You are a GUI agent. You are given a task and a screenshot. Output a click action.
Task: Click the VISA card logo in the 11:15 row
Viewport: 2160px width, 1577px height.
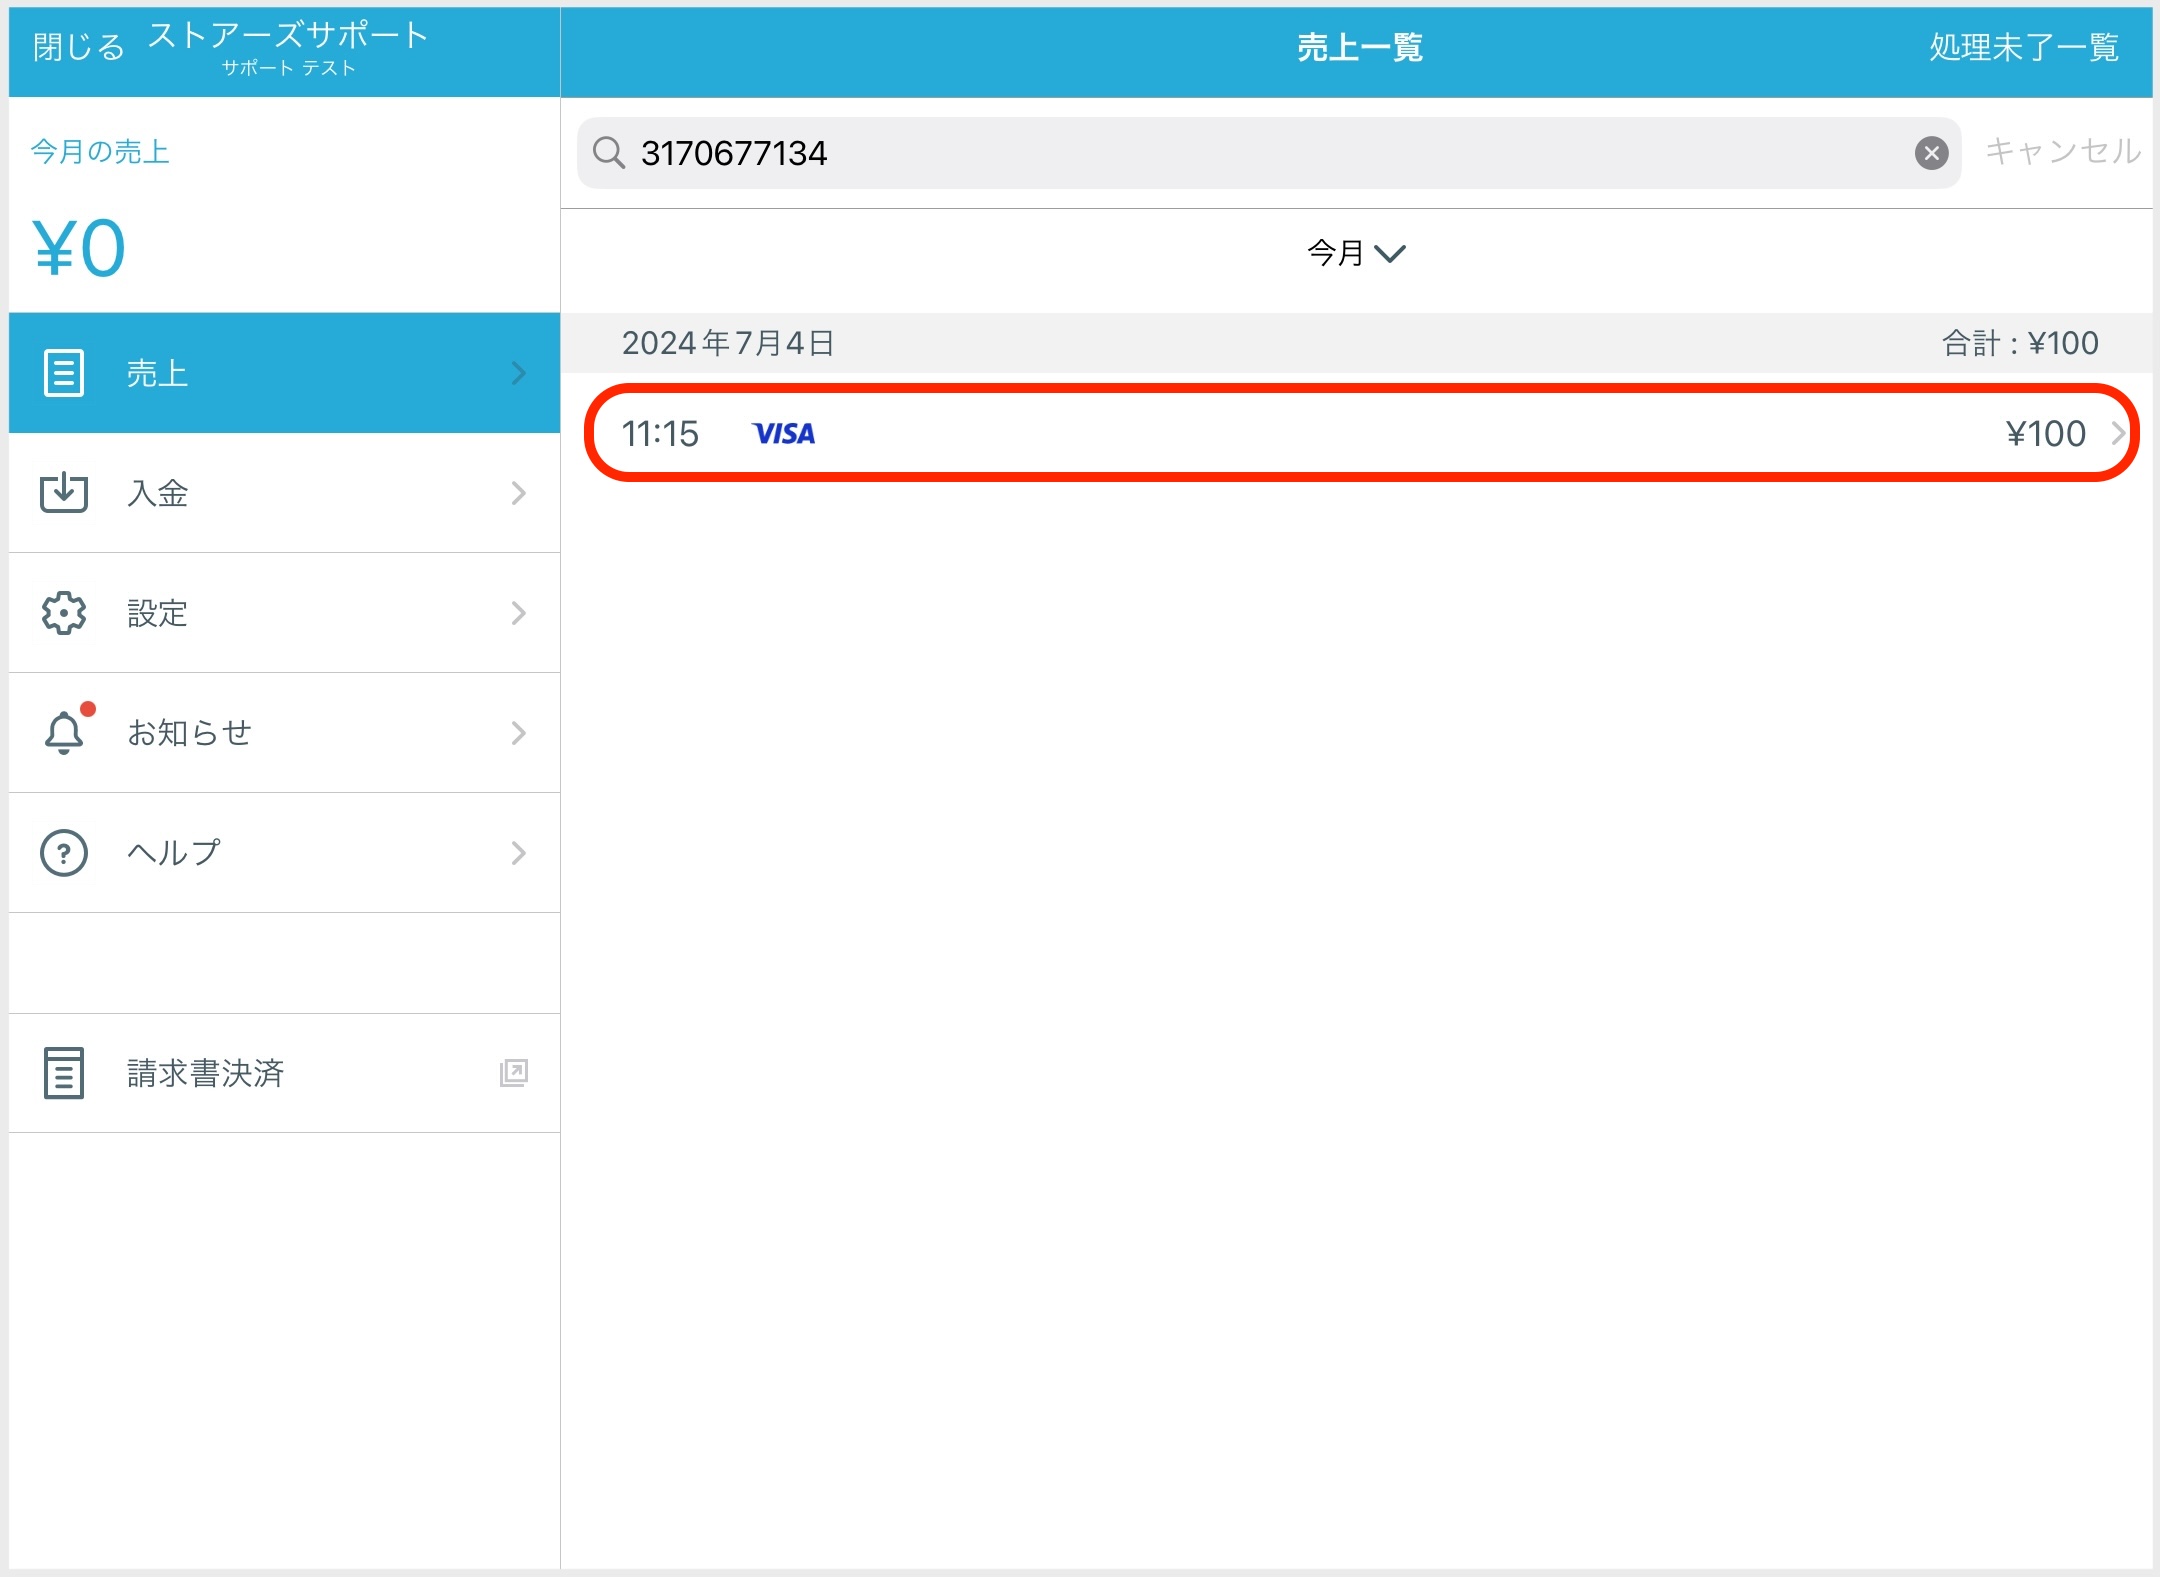click(x=784, y=434)
